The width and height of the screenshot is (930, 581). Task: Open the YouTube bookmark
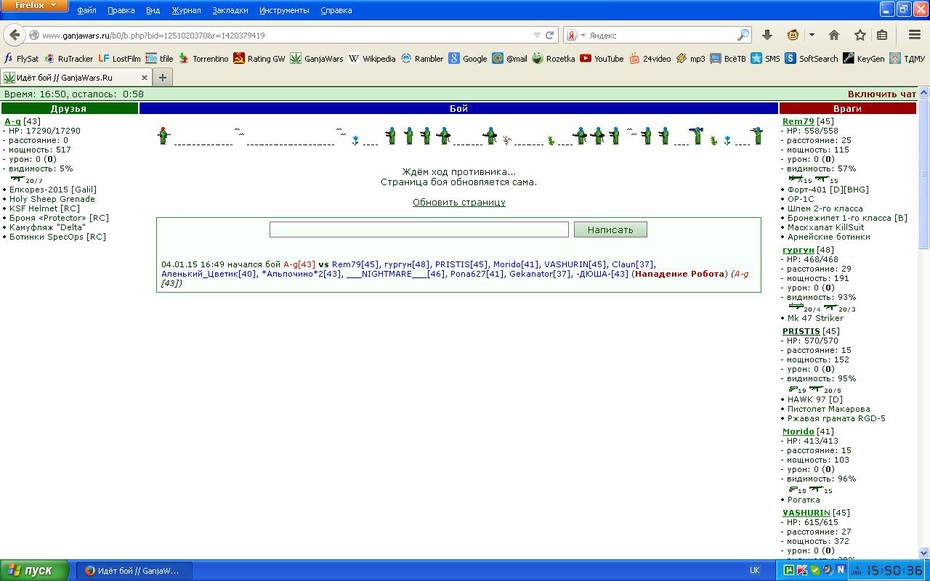coord(602,59)
